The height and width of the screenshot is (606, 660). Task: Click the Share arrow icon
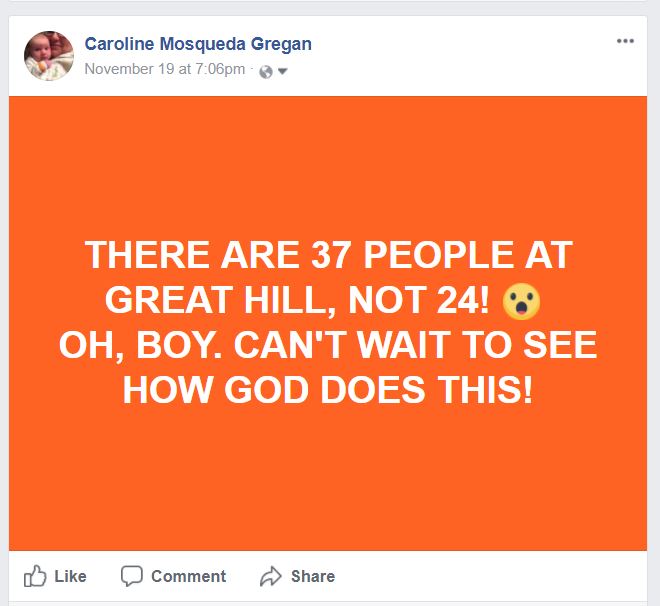coord(270,576)
